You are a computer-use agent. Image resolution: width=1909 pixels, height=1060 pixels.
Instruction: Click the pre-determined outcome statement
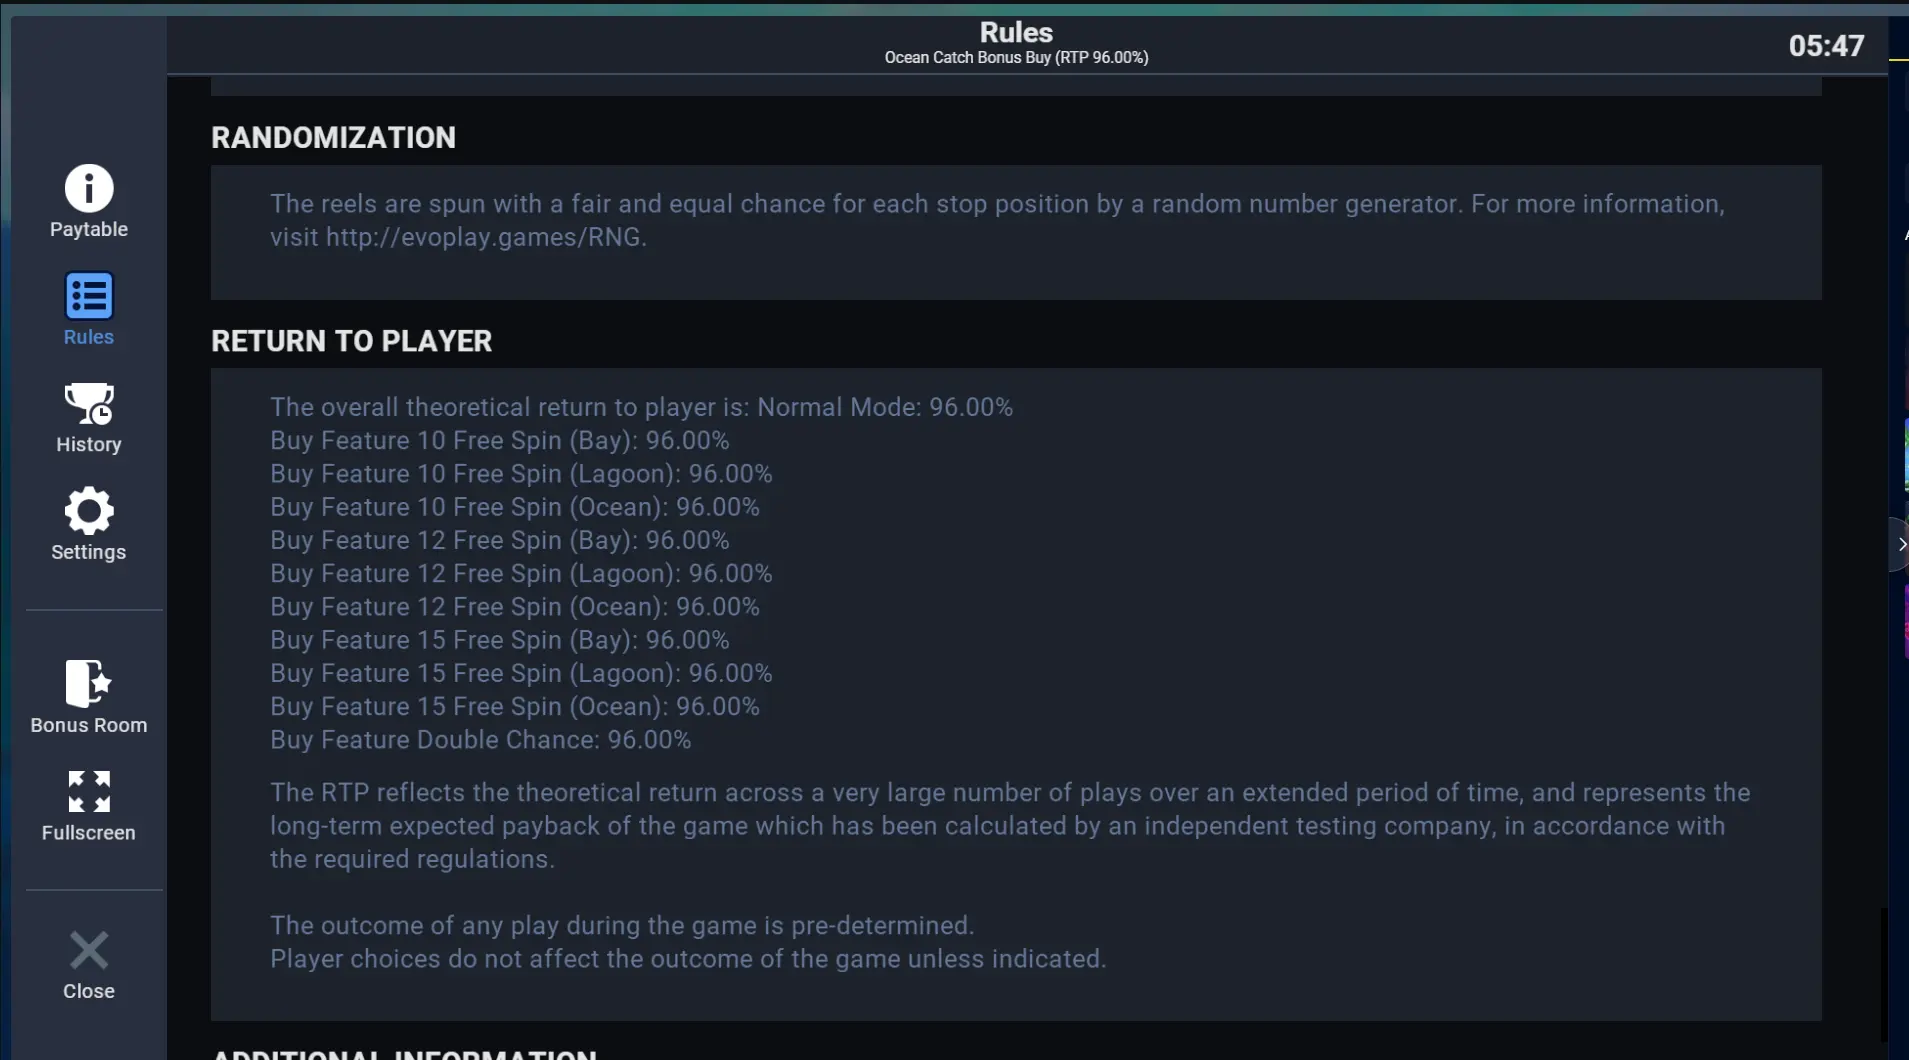coord(622,926)
